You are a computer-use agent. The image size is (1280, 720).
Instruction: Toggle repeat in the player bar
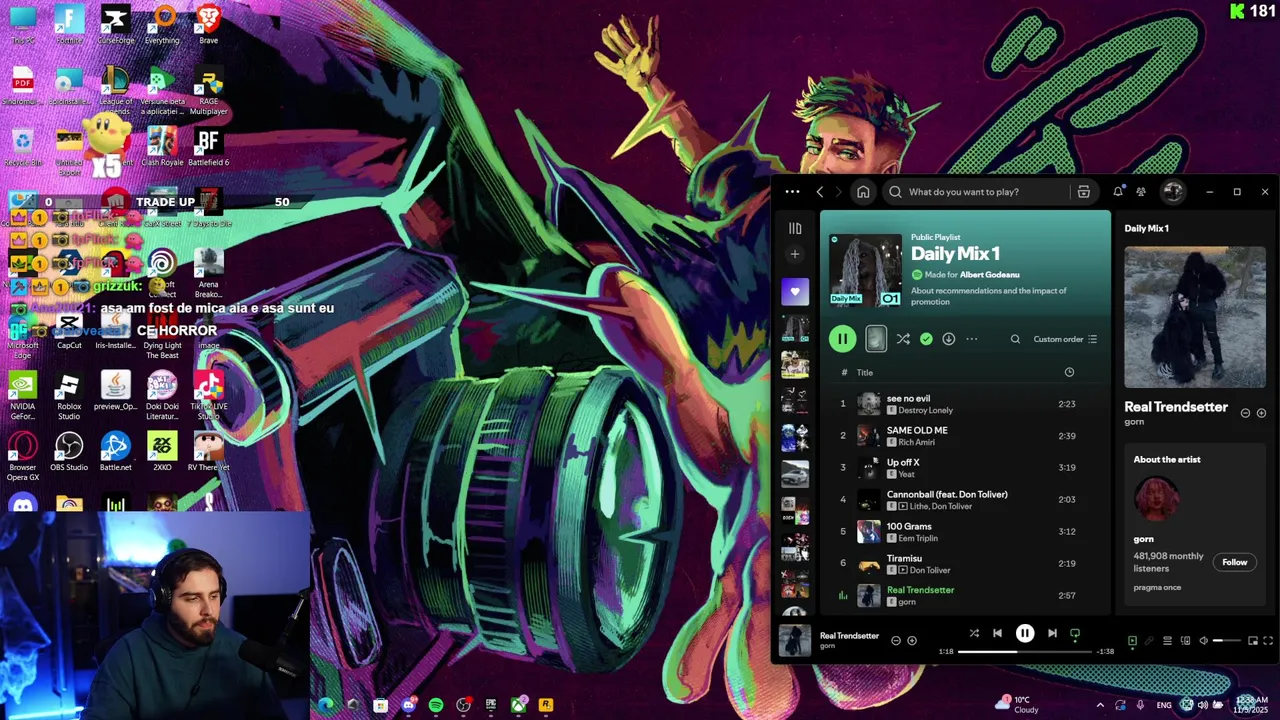coord(1075,633)
